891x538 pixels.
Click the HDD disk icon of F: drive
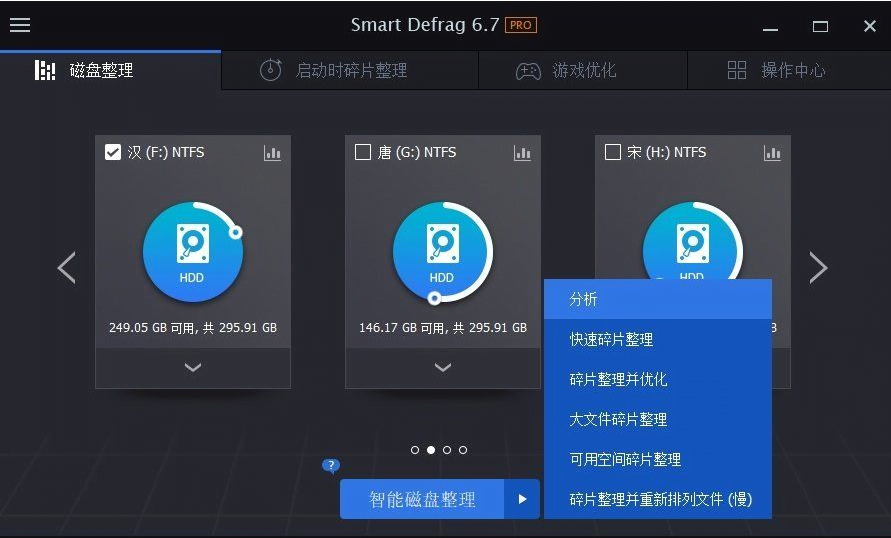click(193, 252)
